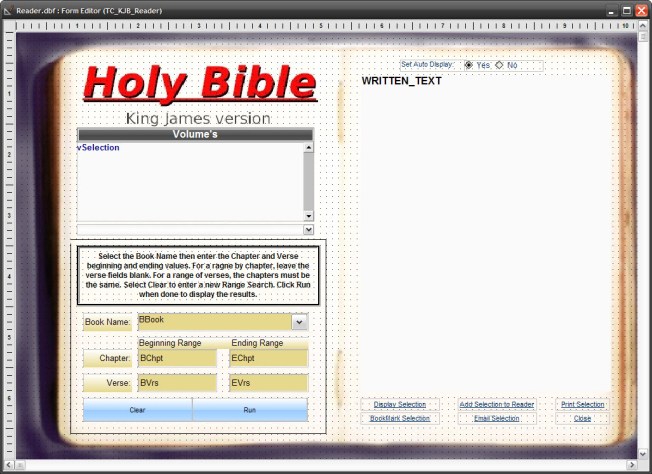Screen dimensions: 652x474
Task: Click the beginning Verse BVrs field
Action: [177, 383]
